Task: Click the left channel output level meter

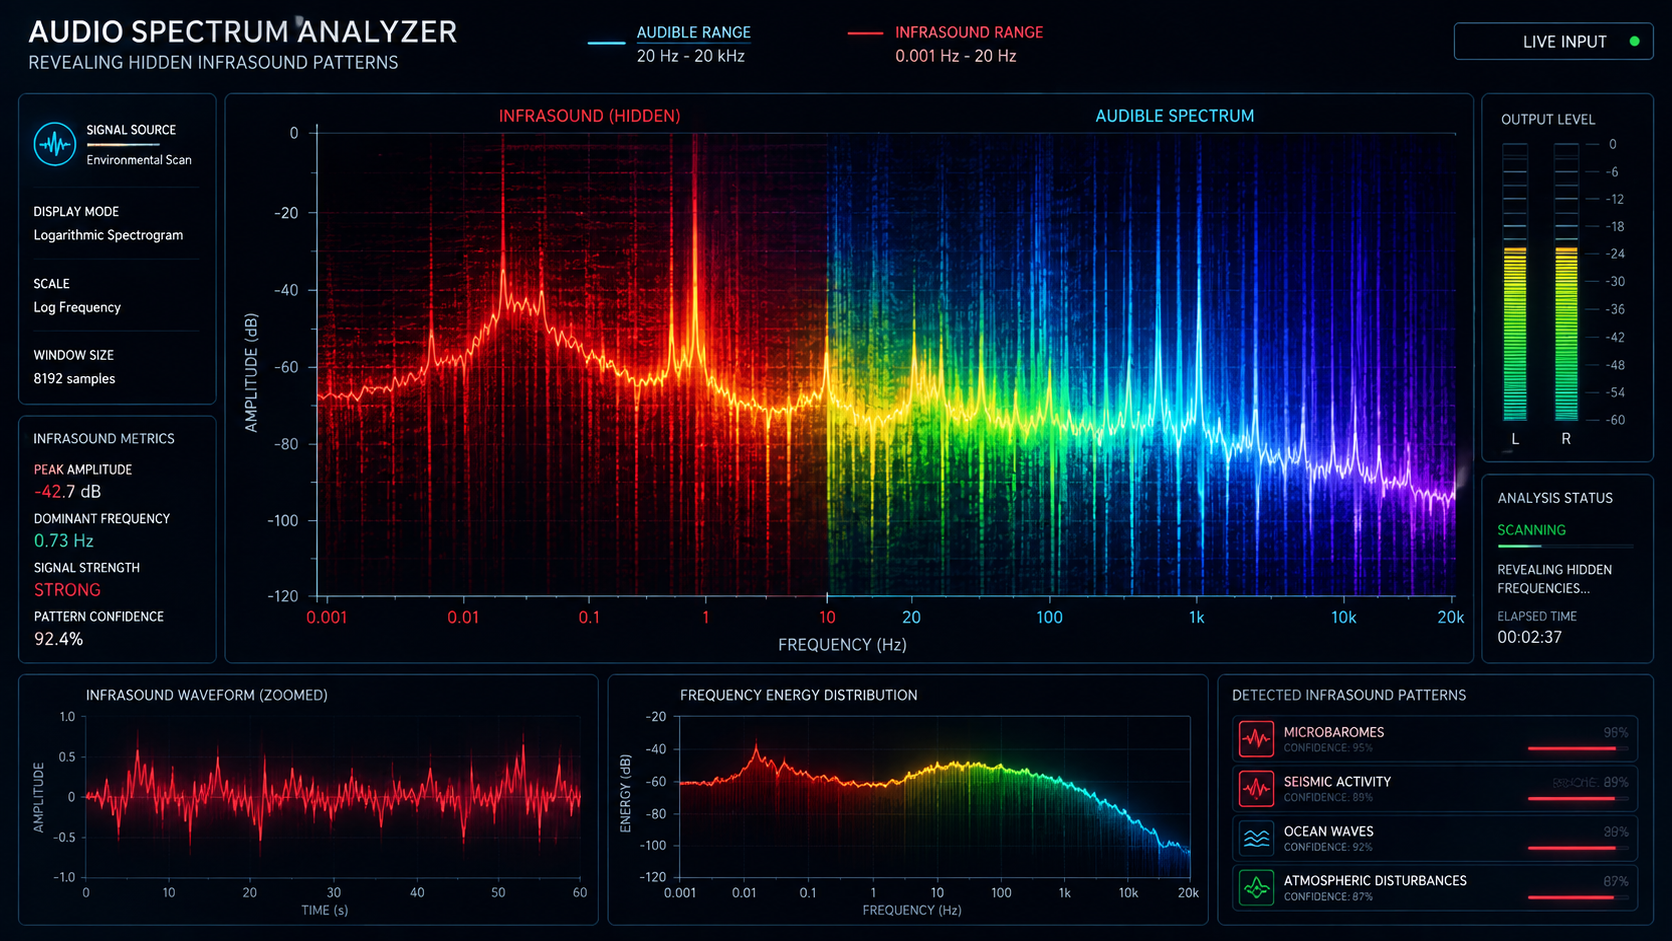Action: [x=1515, y=282]
